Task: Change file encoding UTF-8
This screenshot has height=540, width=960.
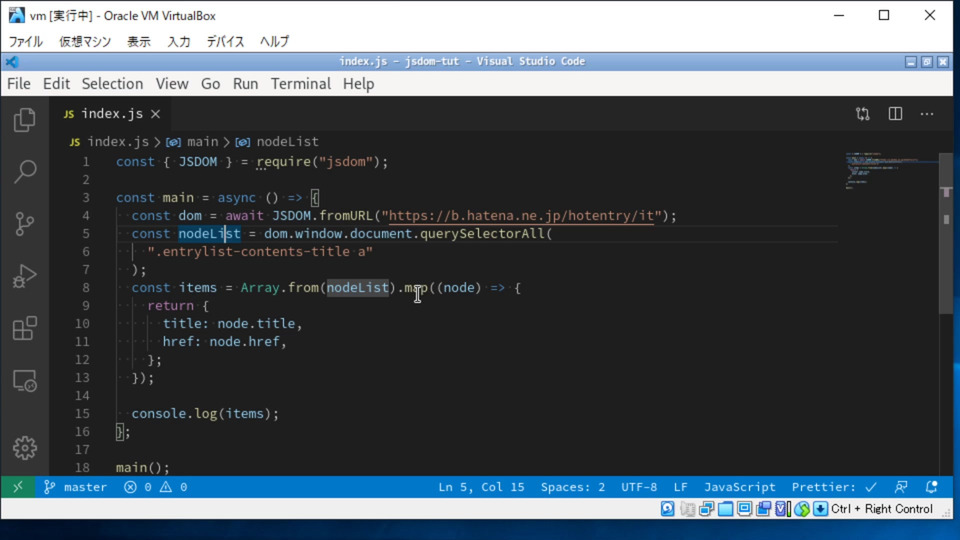Action: pos(639,487)
